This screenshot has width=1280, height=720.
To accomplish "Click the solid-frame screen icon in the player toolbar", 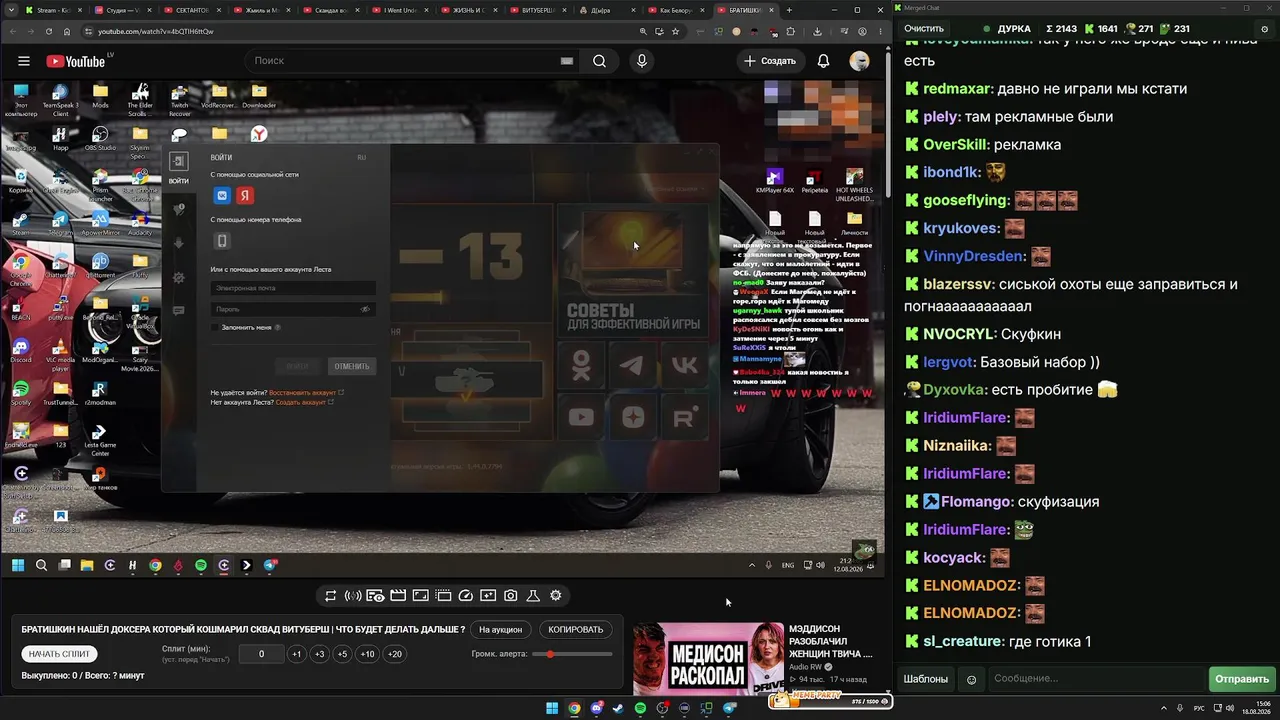I will click(420, 596).
